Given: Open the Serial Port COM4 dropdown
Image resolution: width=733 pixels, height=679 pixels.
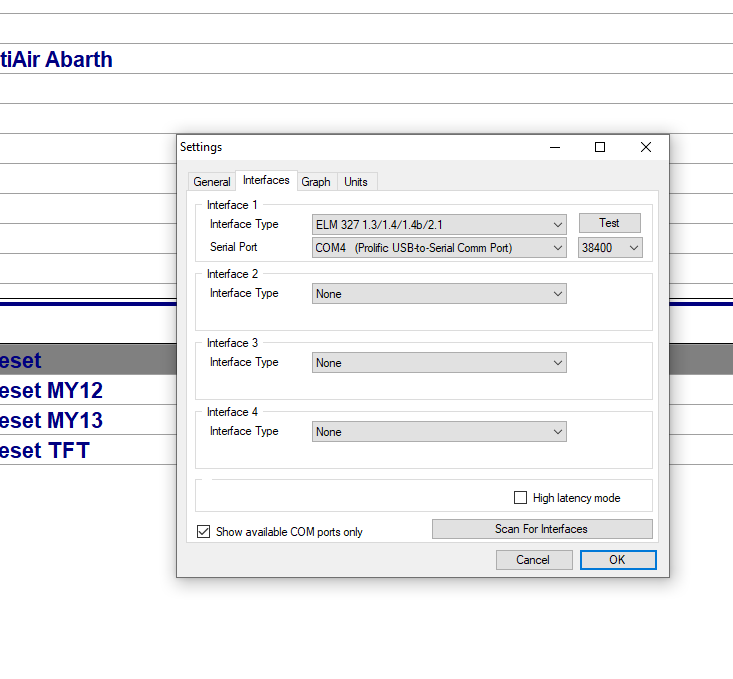Looking at the screenshot, I should (x=440, y=248).
